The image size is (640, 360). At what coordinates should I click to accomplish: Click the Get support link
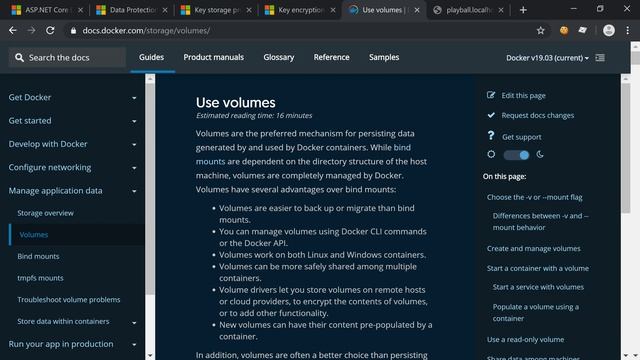[522, 137]
